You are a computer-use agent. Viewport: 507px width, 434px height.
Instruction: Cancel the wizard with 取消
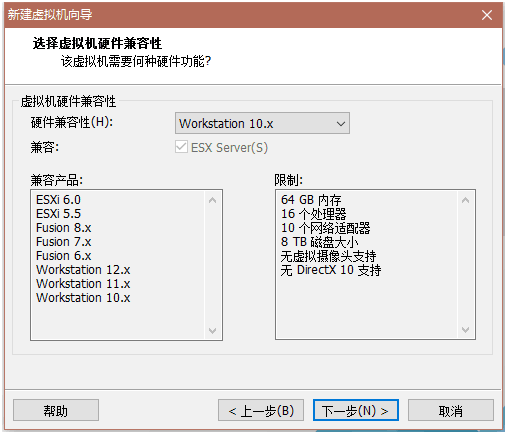point(451,410)
